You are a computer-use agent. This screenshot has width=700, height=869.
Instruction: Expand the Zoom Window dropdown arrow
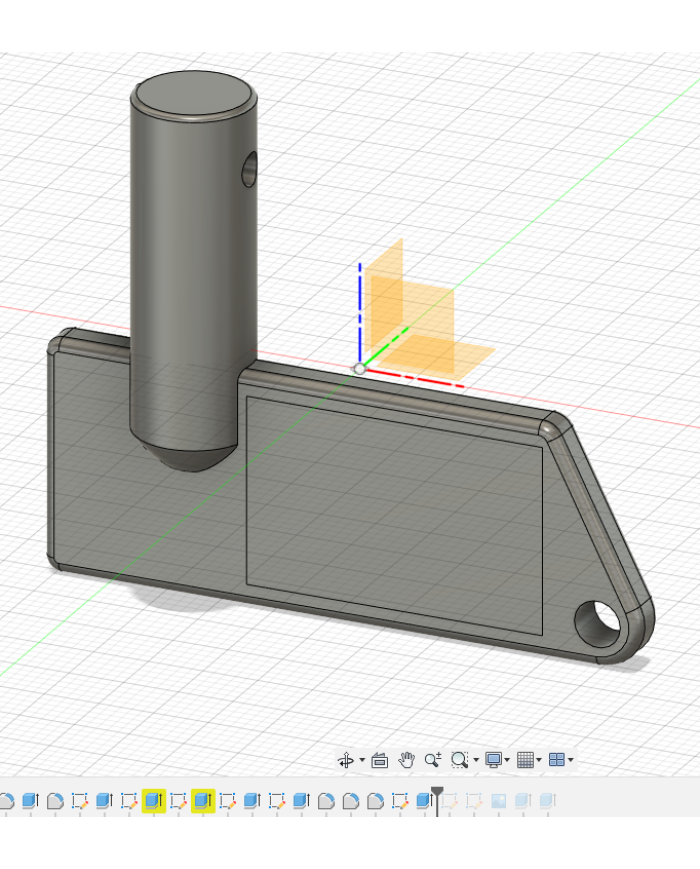(475, 761)
